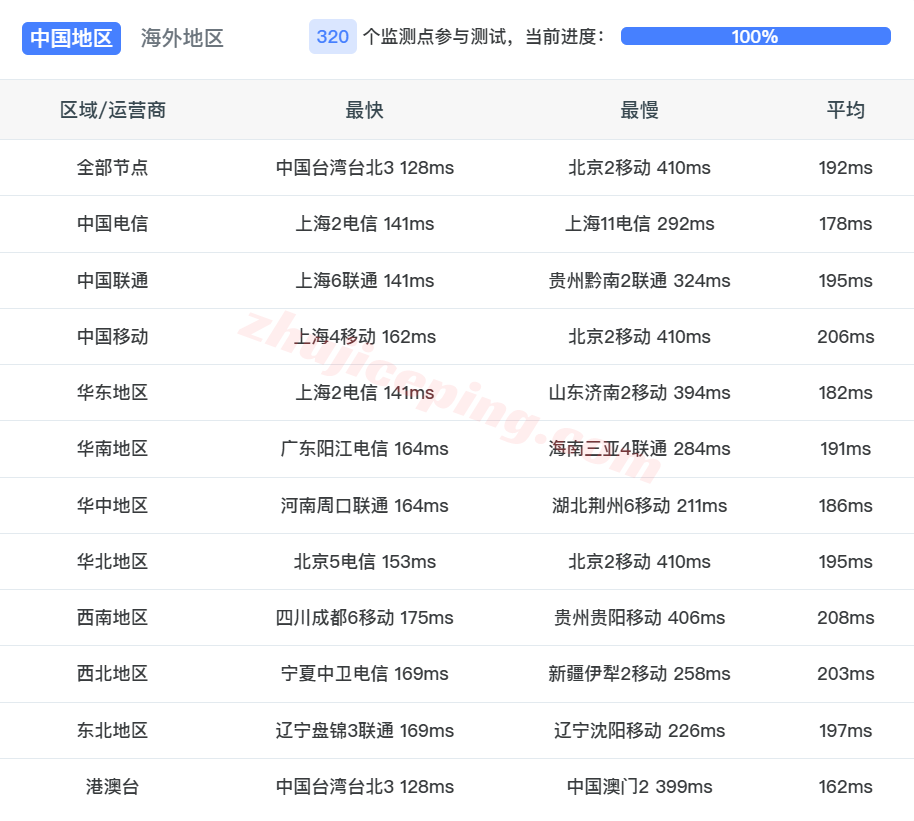914x821 pixels.
Task: Click the 162ms average value
Action: 845,787
